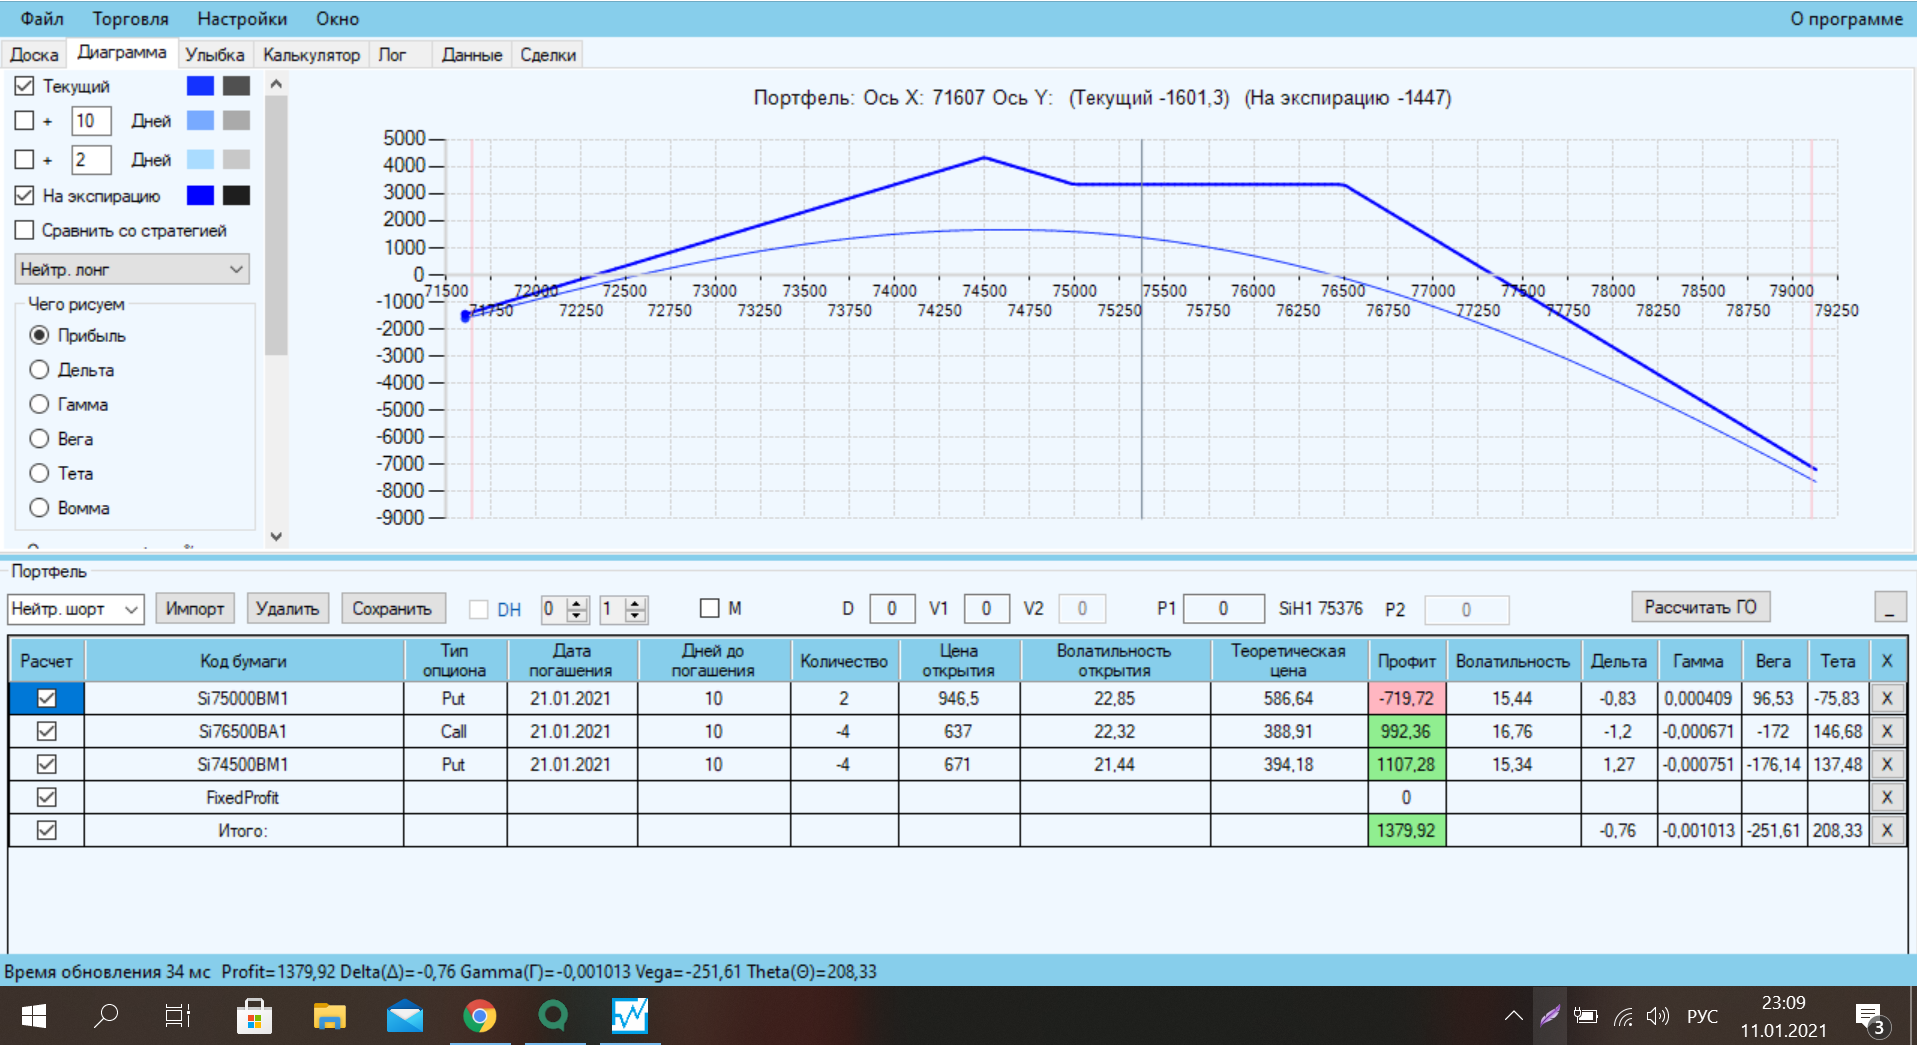Toggle the Текущий checkbox
Screen dimensions: 1917x1045
25,86
